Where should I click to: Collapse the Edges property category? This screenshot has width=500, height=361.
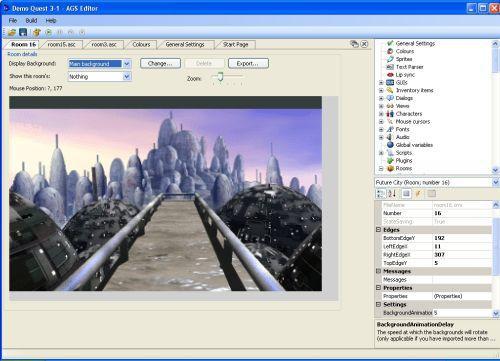point(378,230)
